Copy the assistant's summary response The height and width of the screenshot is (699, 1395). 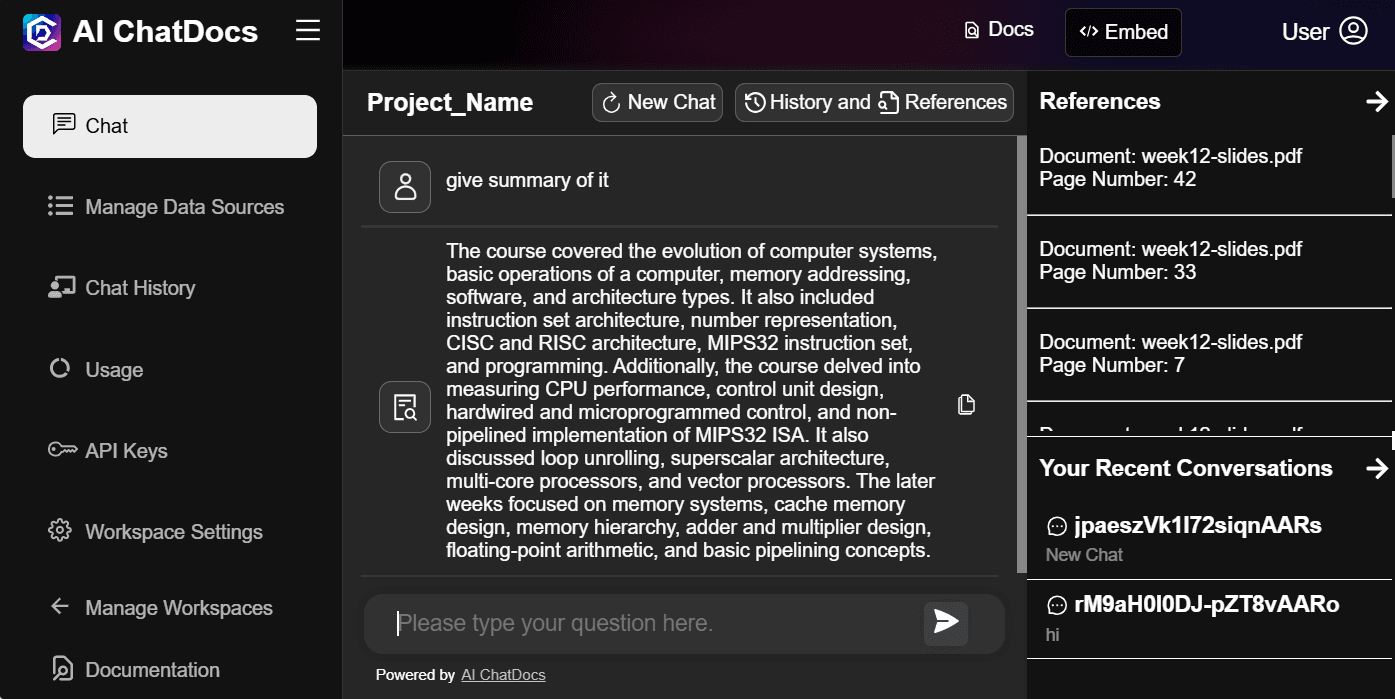tap(965, 404)
